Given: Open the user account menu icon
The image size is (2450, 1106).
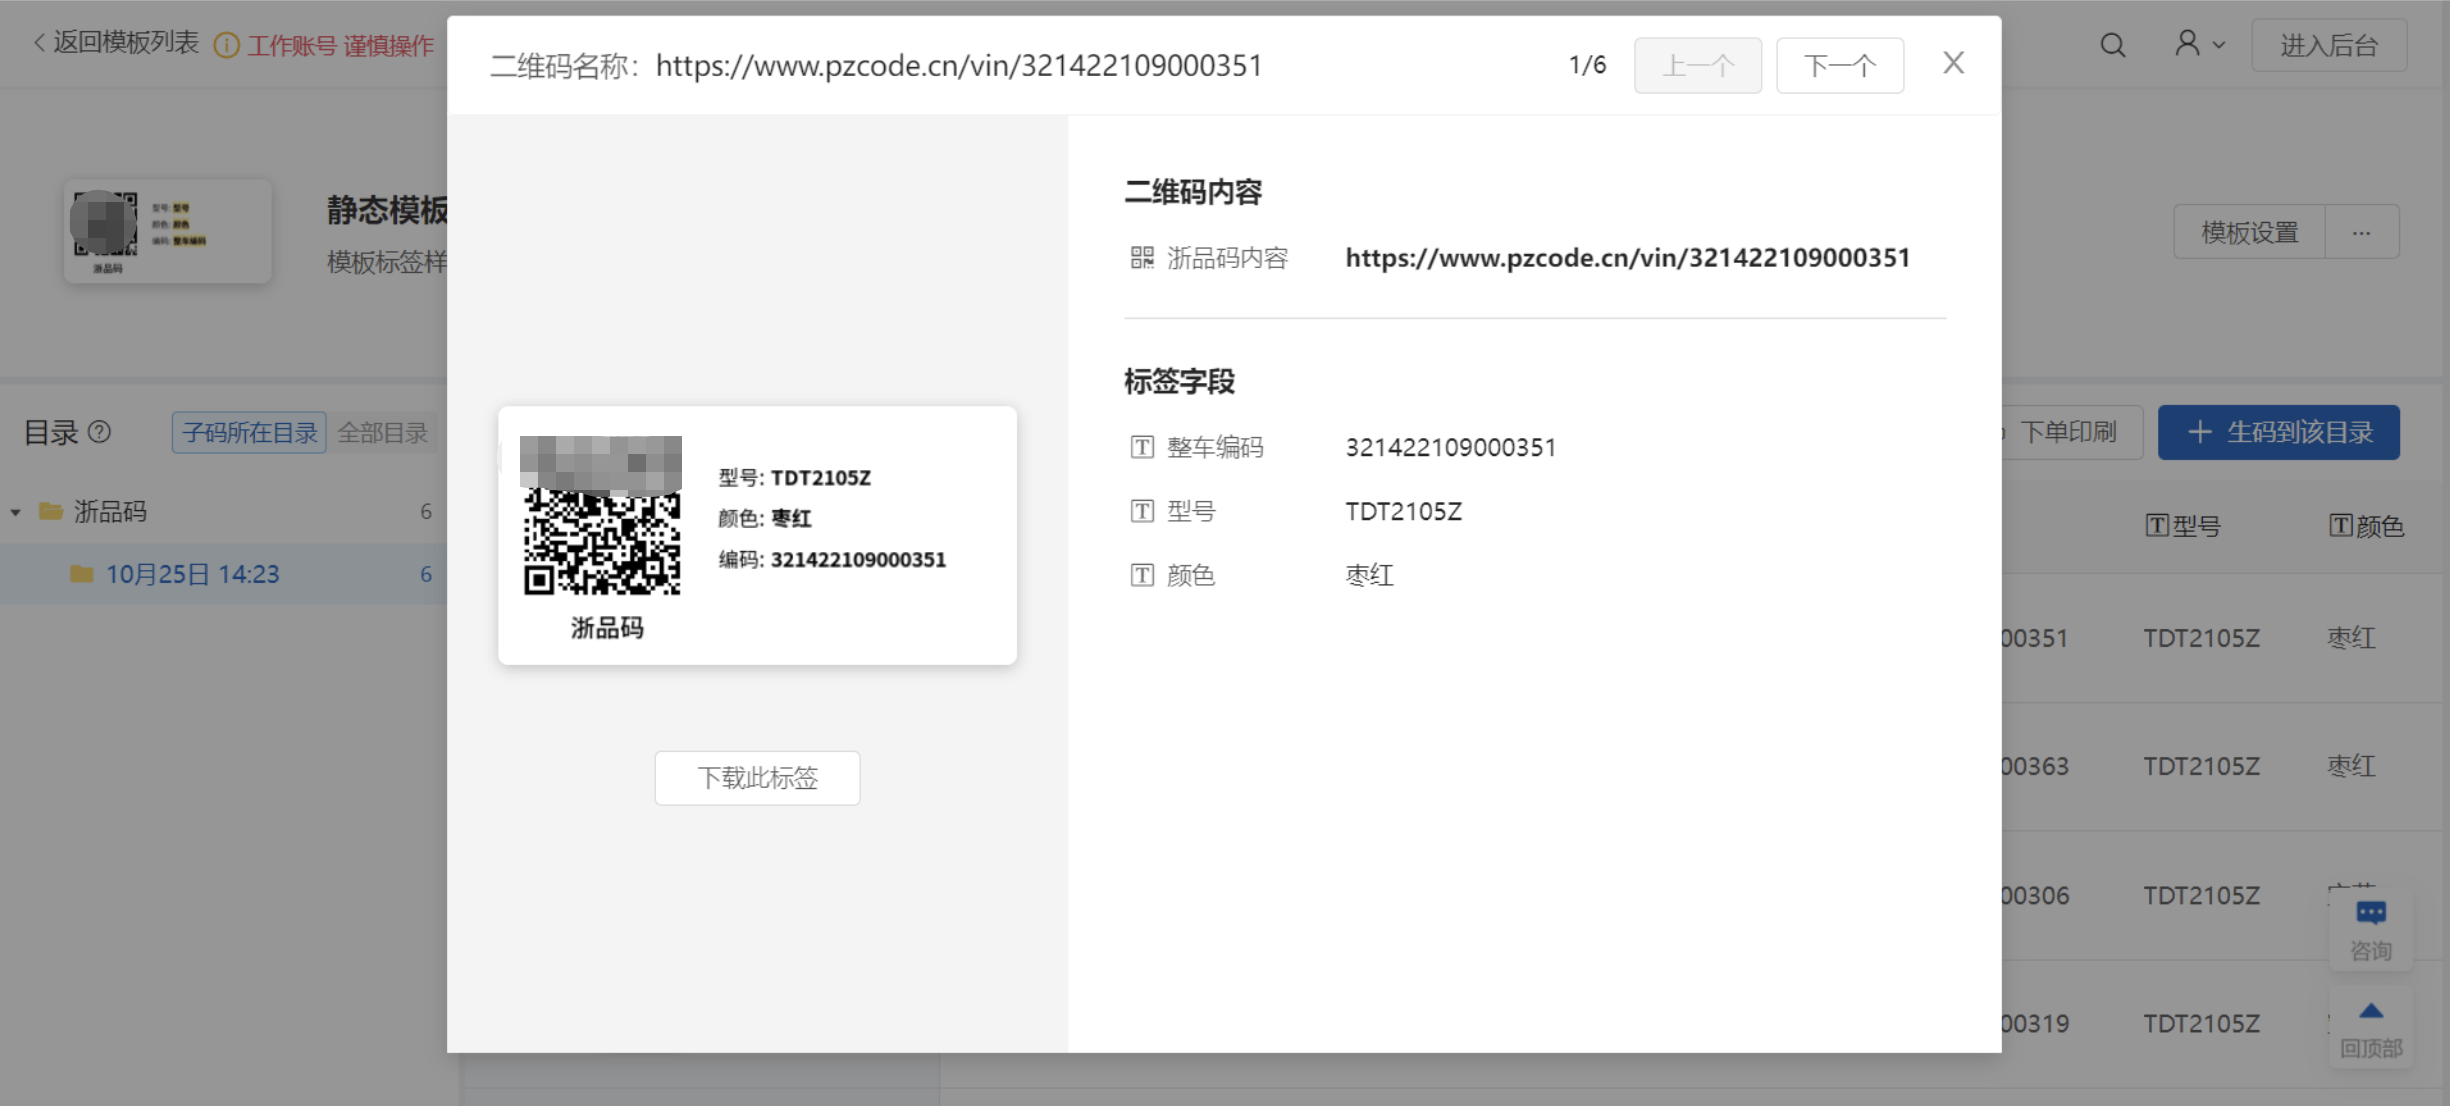Looking at the screenshot, I should [x=2188, y=44].
